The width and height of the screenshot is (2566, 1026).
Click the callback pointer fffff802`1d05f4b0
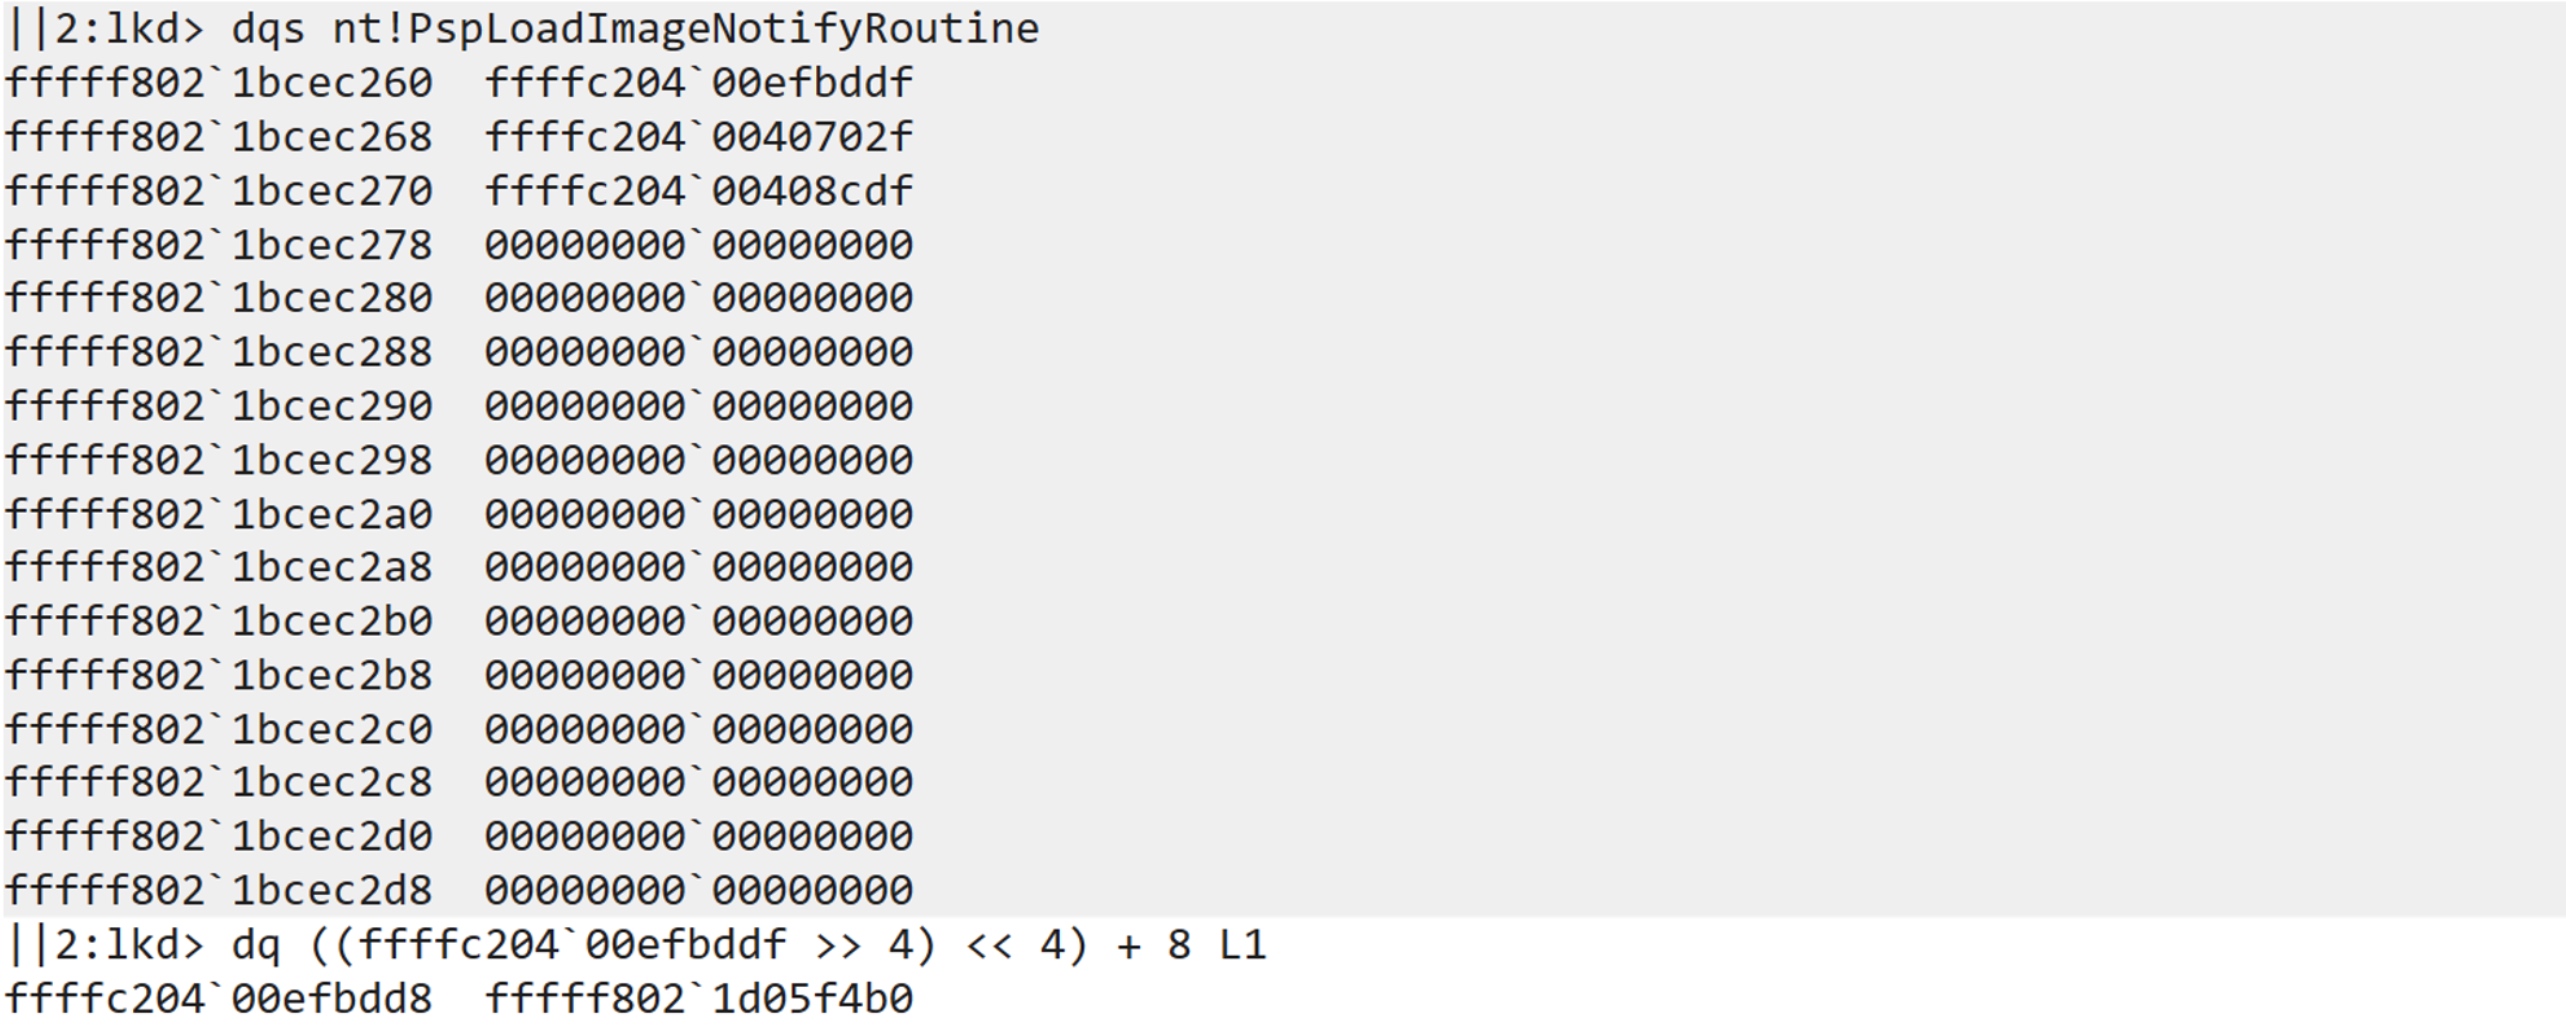pos(699,999)
